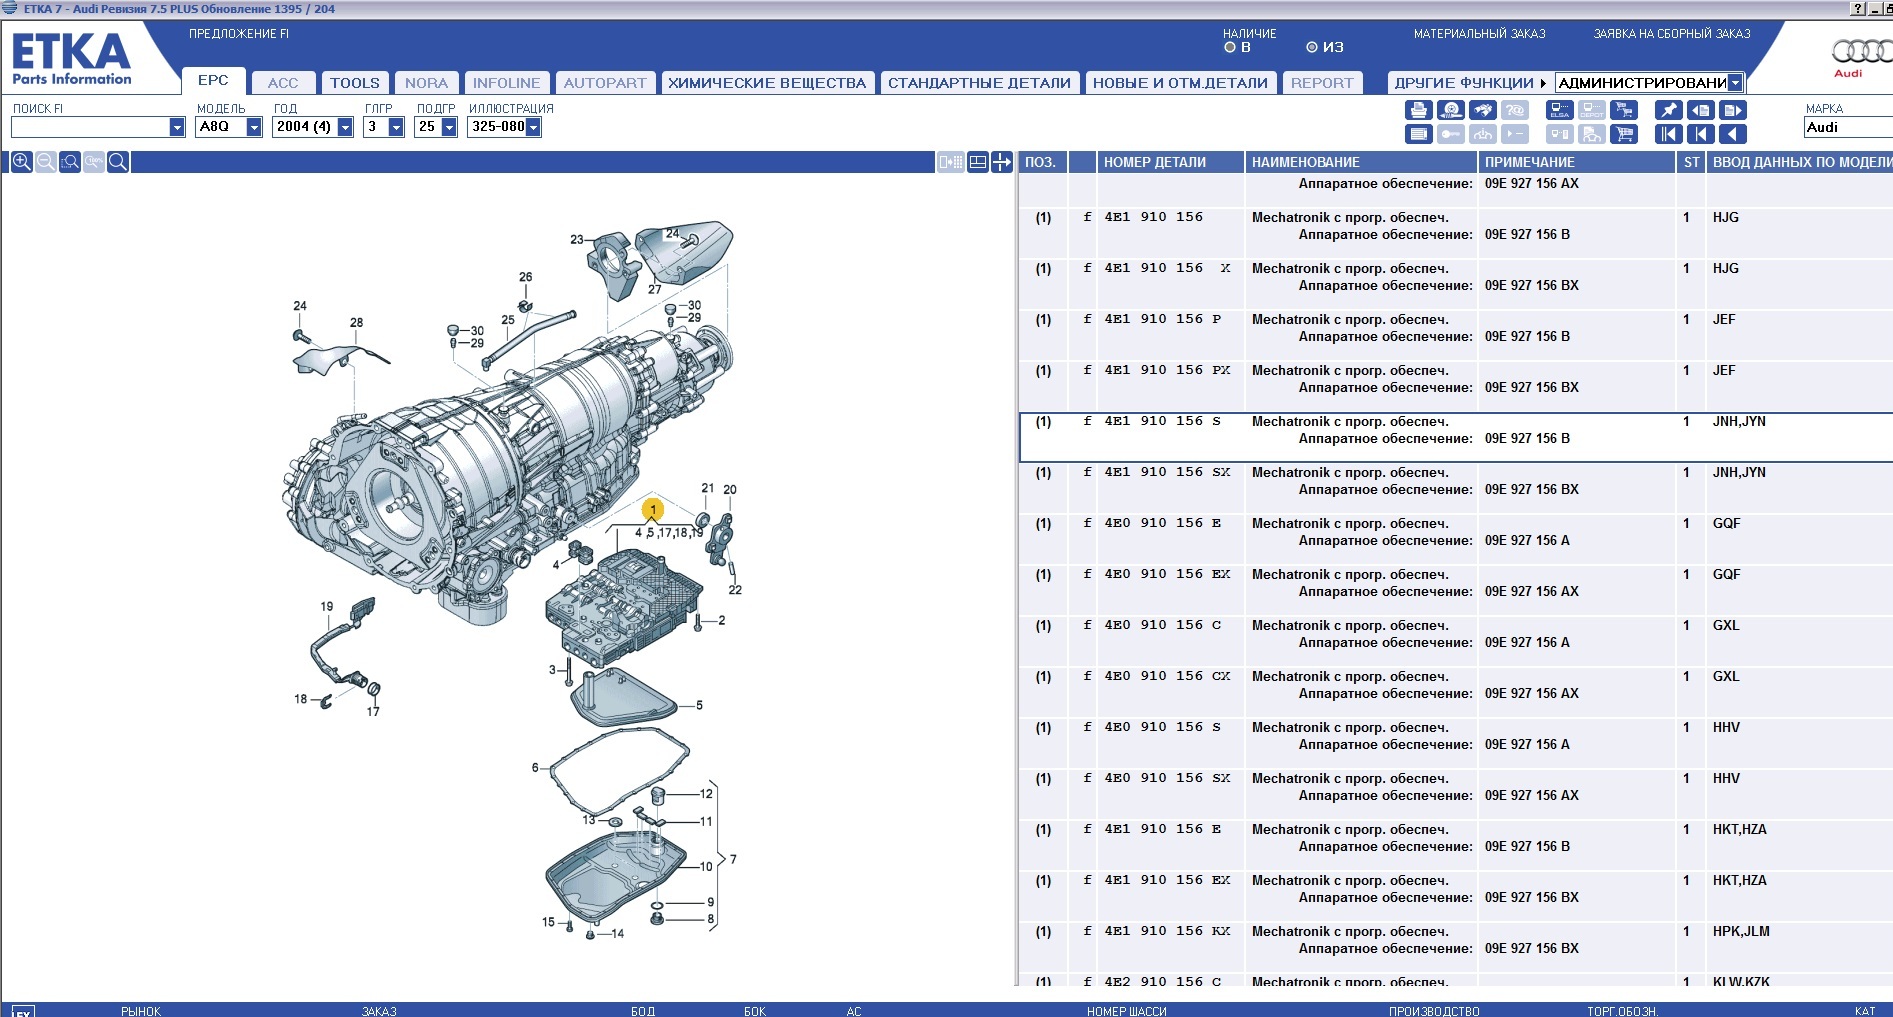Open the ELSA link icon

click(x=1559, y=111)
